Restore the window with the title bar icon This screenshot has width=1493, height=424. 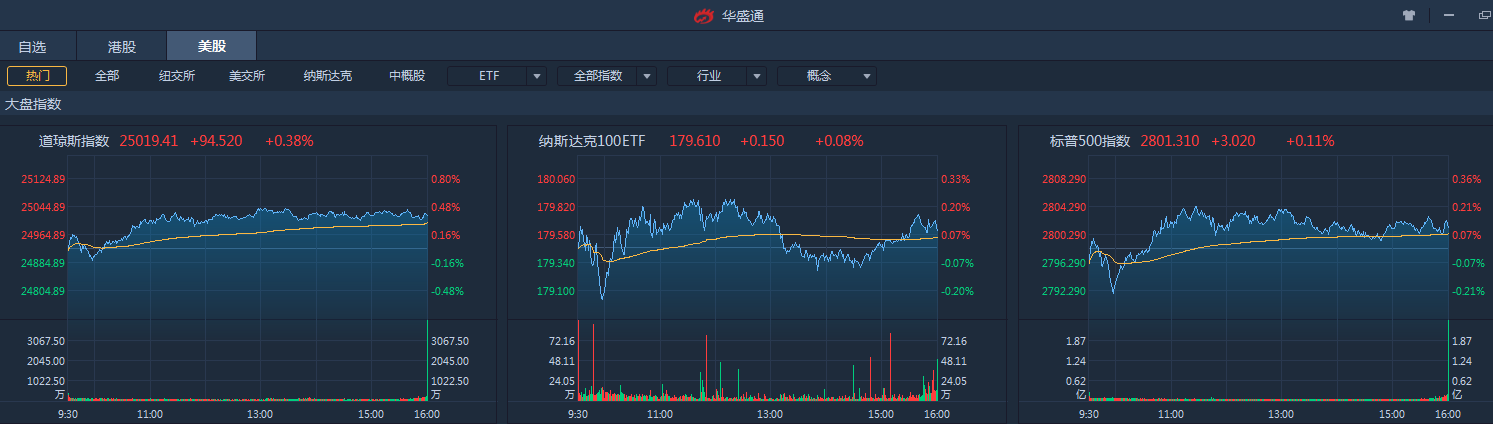pos(1484,15)
